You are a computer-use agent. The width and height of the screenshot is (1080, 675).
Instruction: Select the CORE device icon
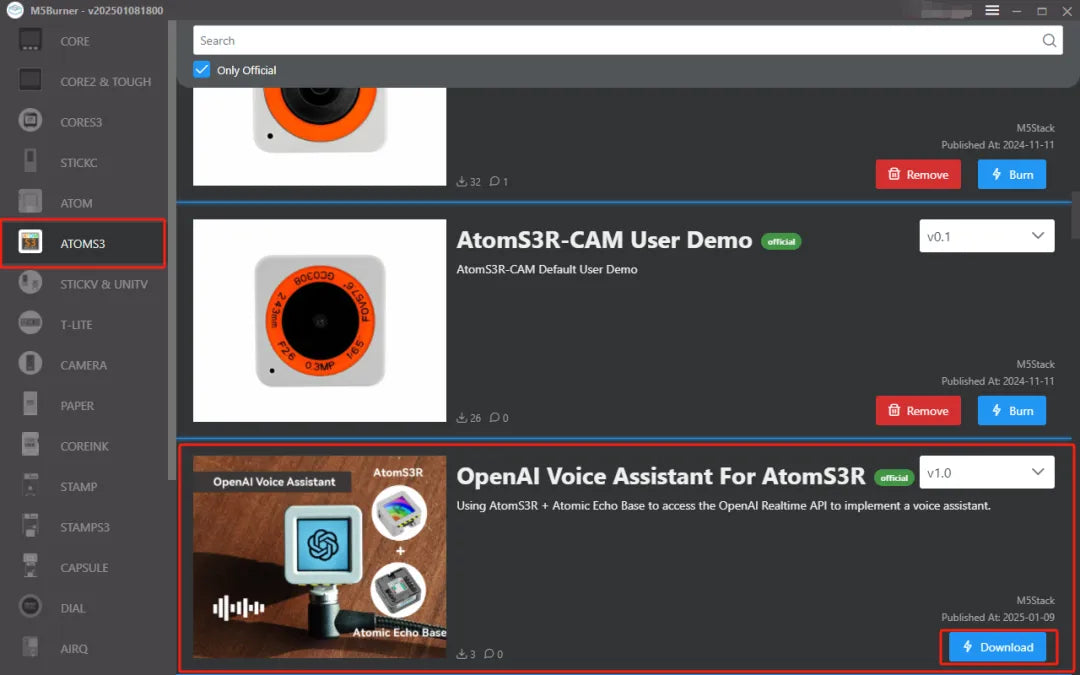[x=30, y=40]
